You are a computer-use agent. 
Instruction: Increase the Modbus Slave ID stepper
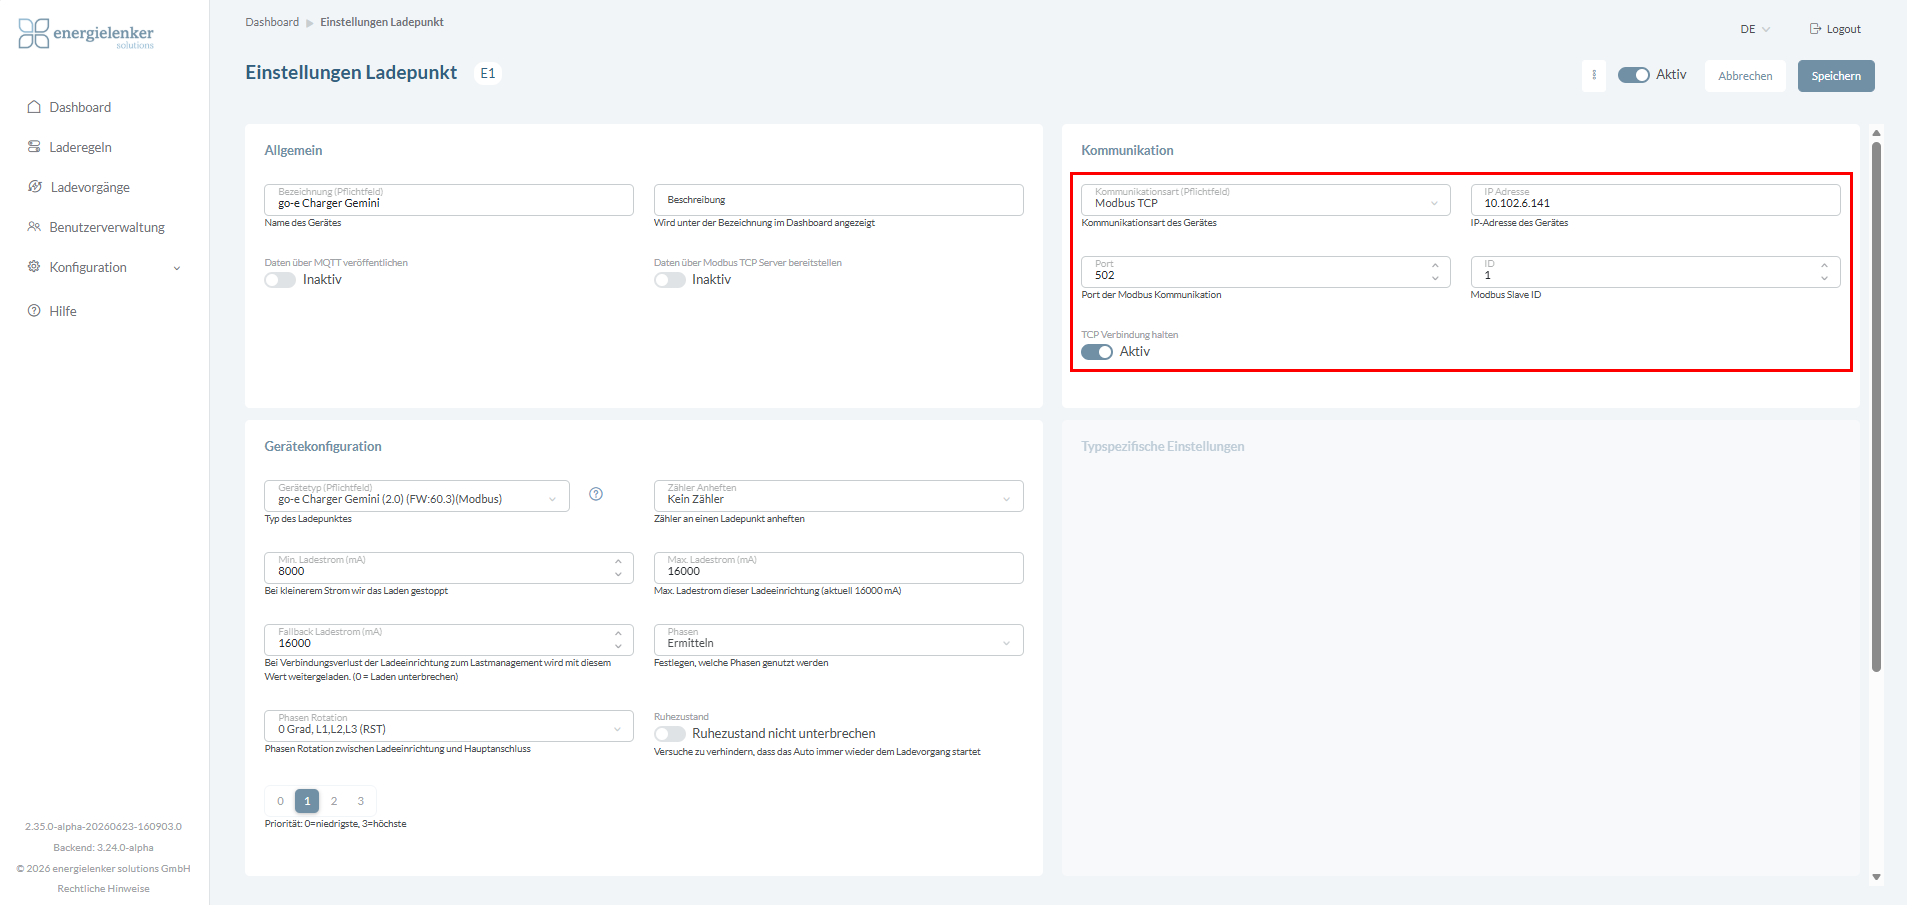1824,265
